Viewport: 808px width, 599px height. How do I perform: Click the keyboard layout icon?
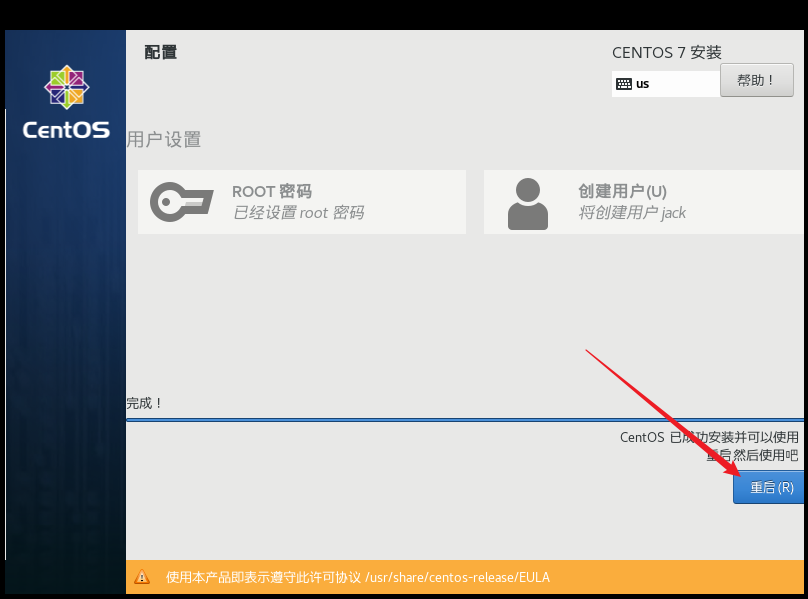[x=624, y=84]
